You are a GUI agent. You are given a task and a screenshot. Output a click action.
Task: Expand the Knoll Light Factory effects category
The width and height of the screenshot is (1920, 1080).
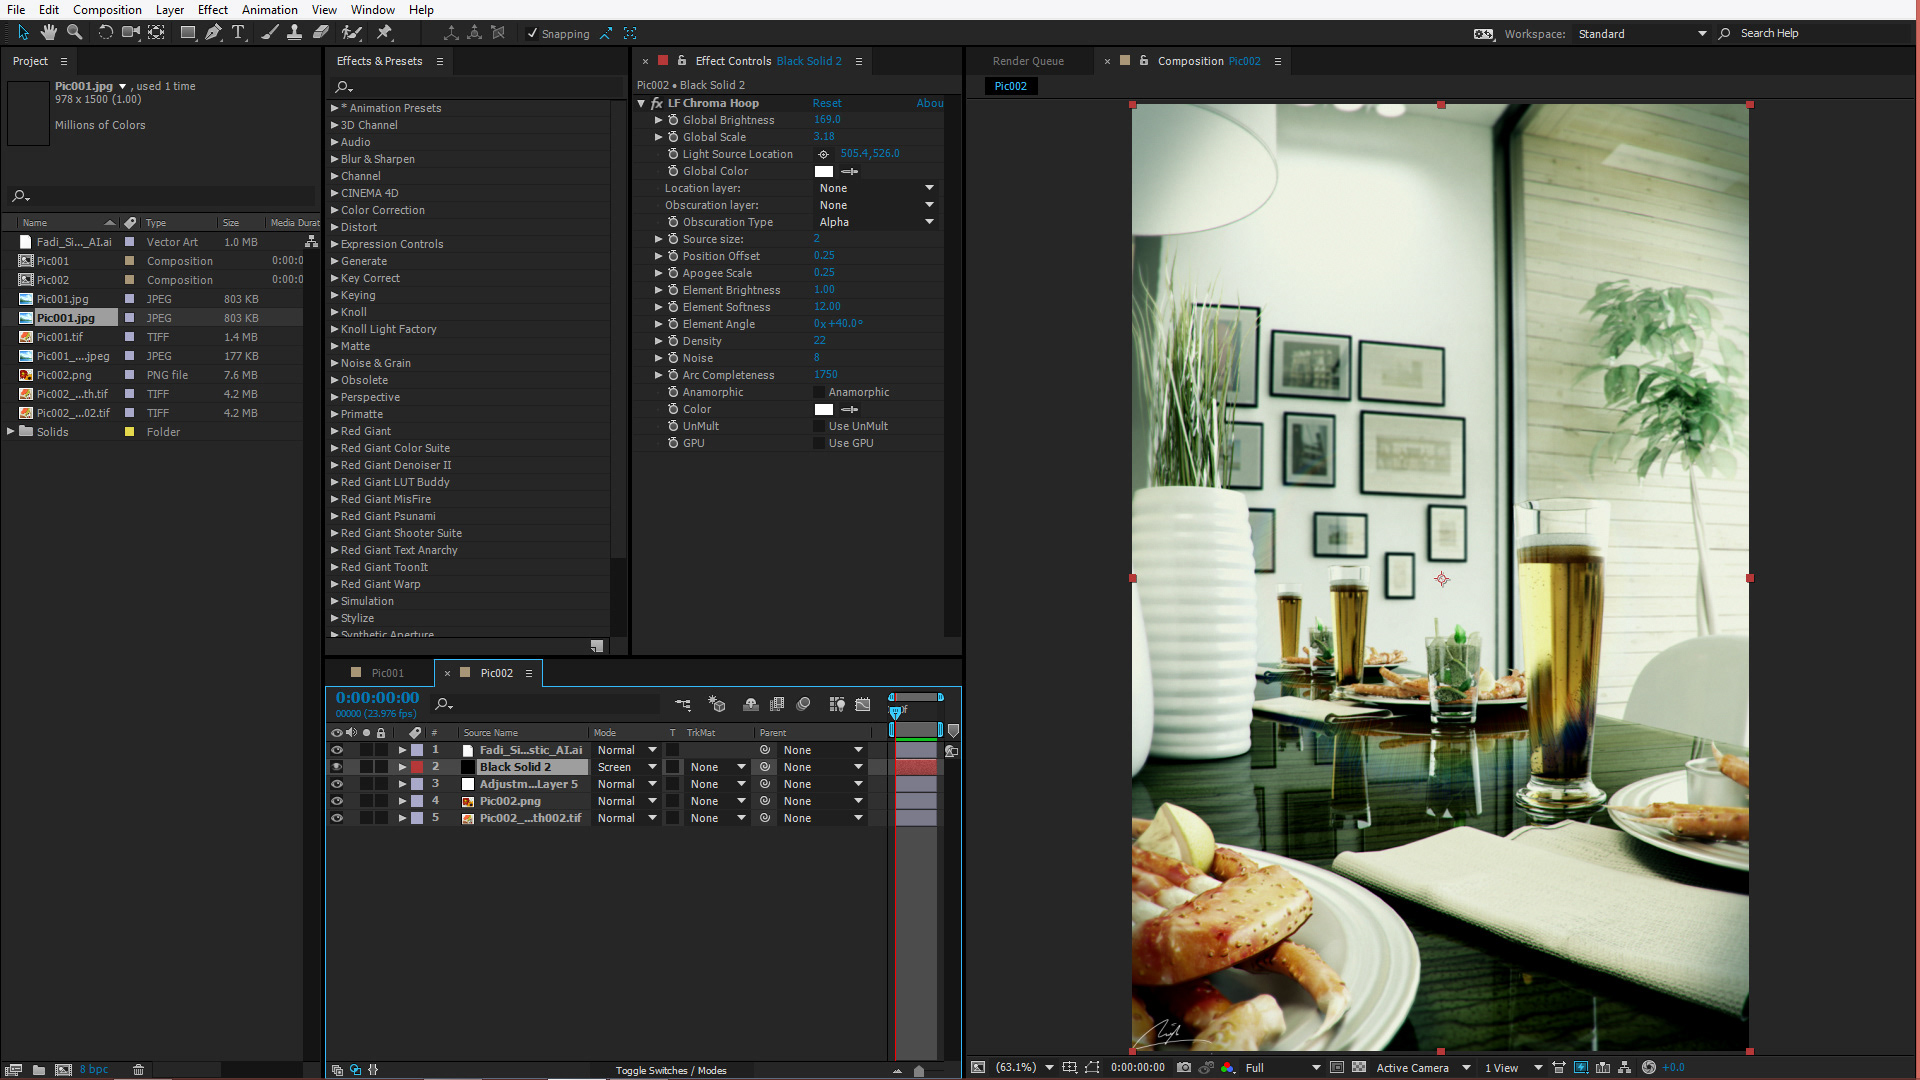[335, 329]
